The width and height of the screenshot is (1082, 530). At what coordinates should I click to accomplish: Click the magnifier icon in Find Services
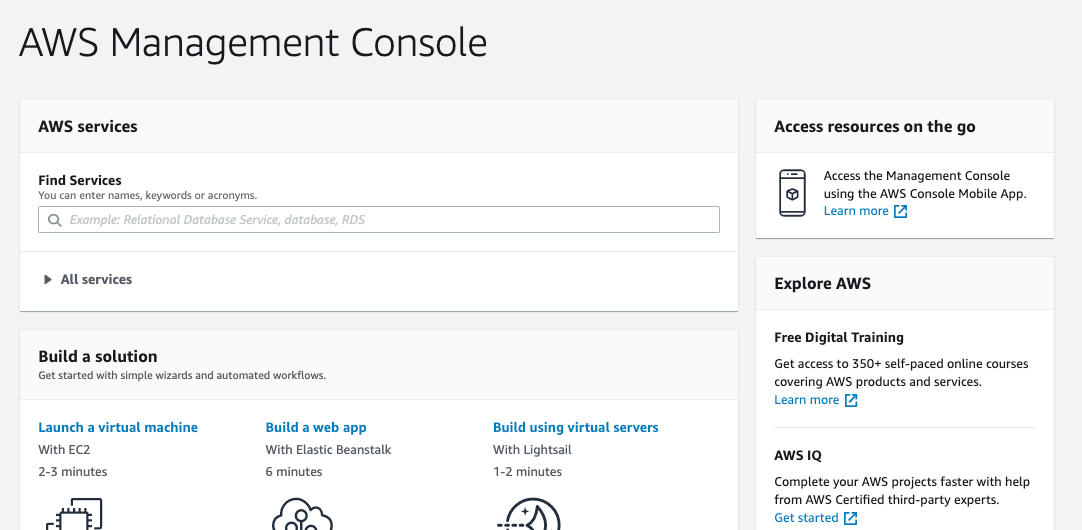coord(55,220)
